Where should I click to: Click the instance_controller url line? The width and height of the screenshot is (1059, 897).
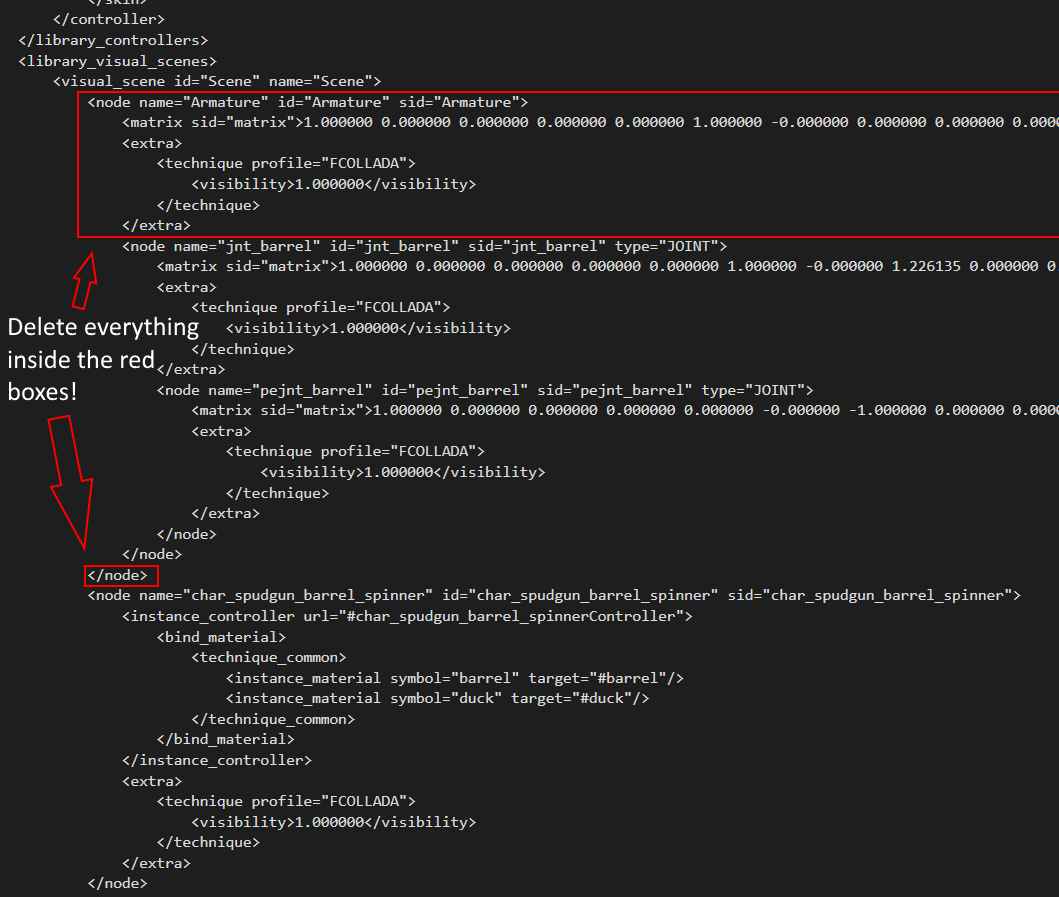407,616
